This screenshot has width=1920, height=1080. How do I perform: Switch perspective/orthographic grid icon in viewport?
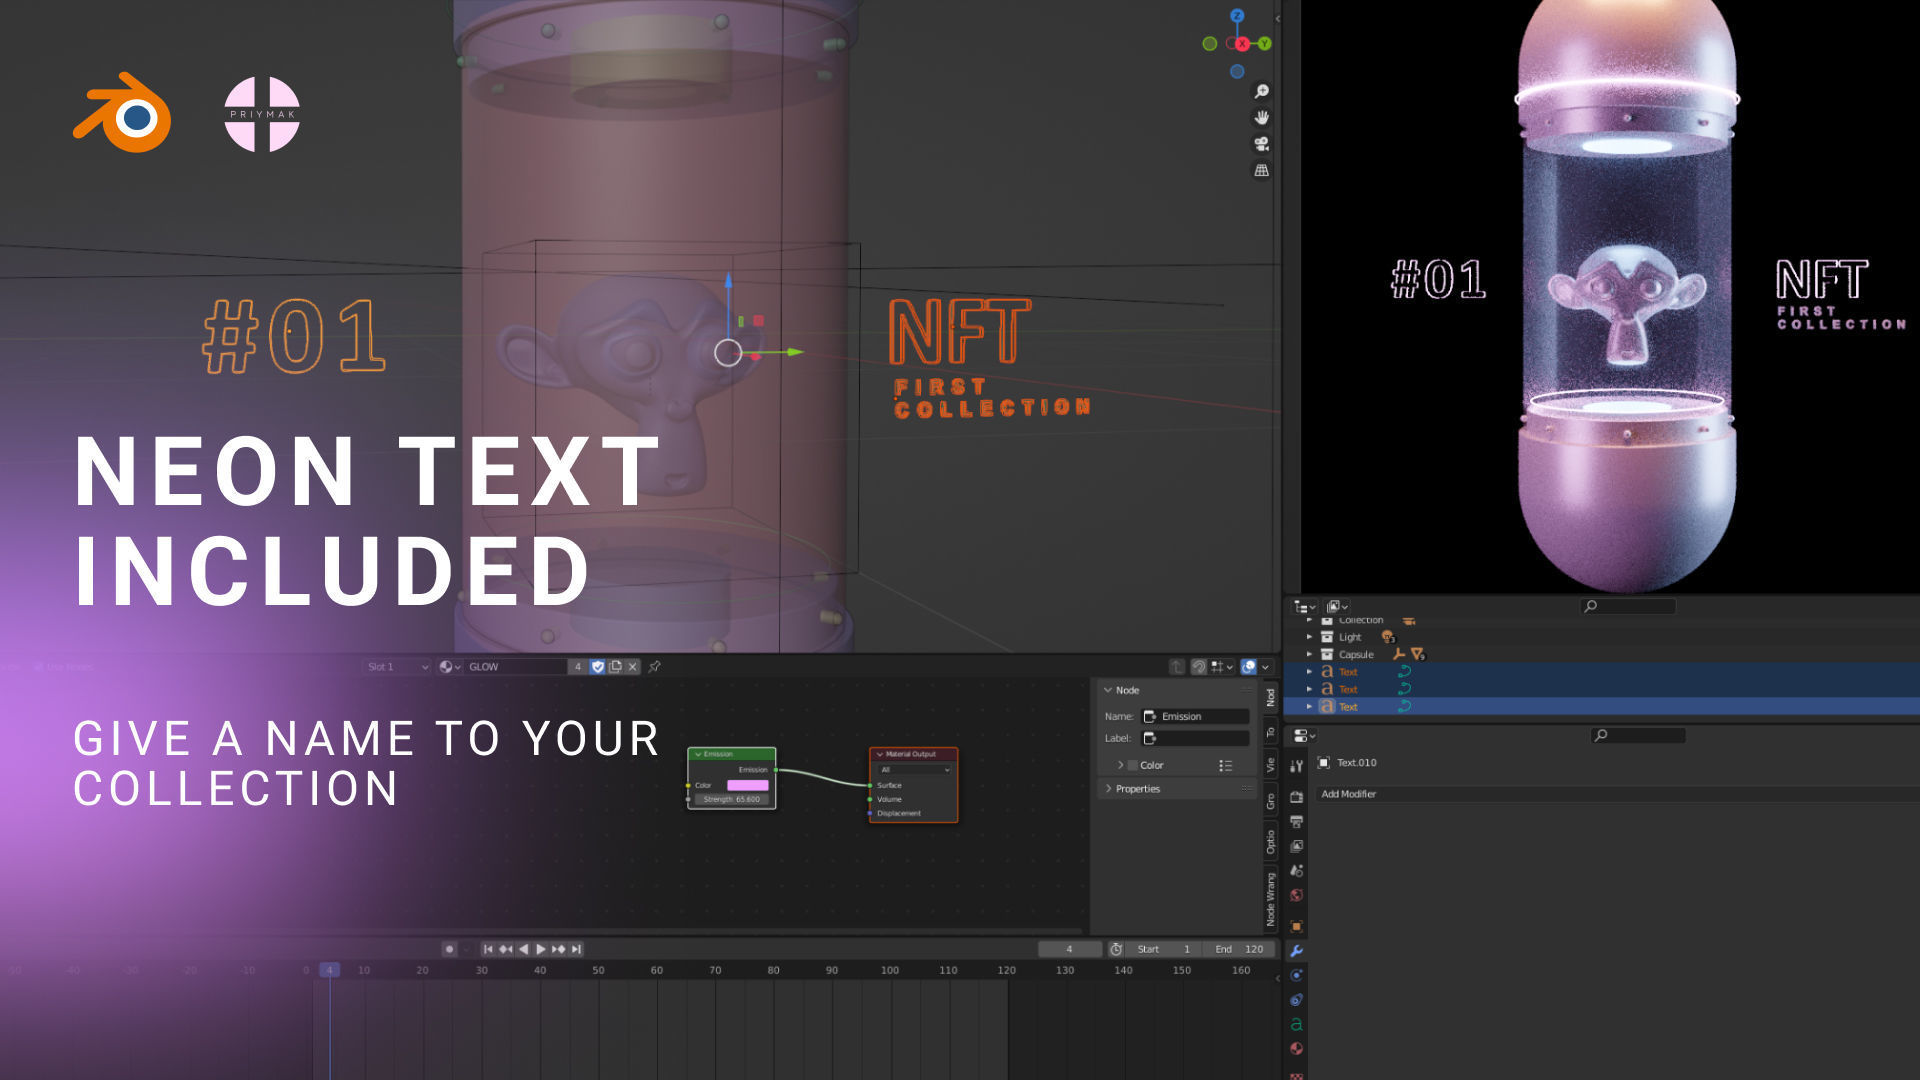pos(1262,171)
